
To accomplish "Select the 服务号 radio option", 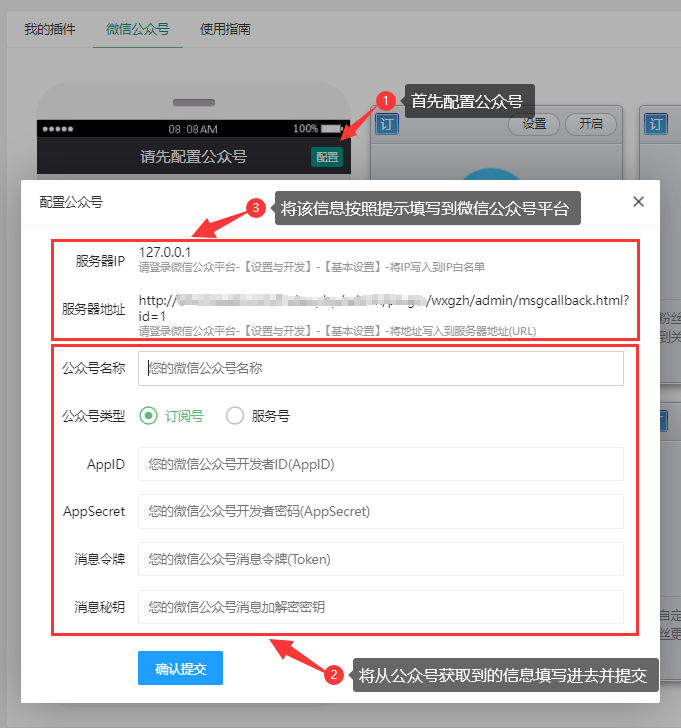I will pyautogui.click(x=258, y=416).
